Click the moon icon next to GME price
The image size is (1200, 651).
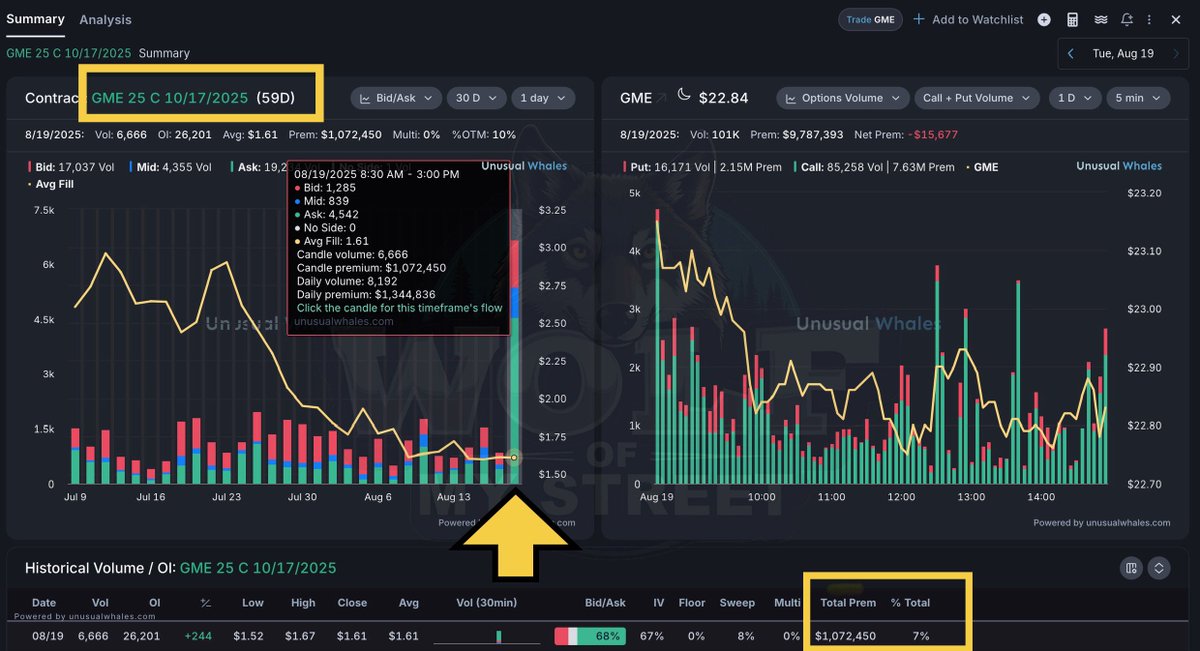point(684,95)
